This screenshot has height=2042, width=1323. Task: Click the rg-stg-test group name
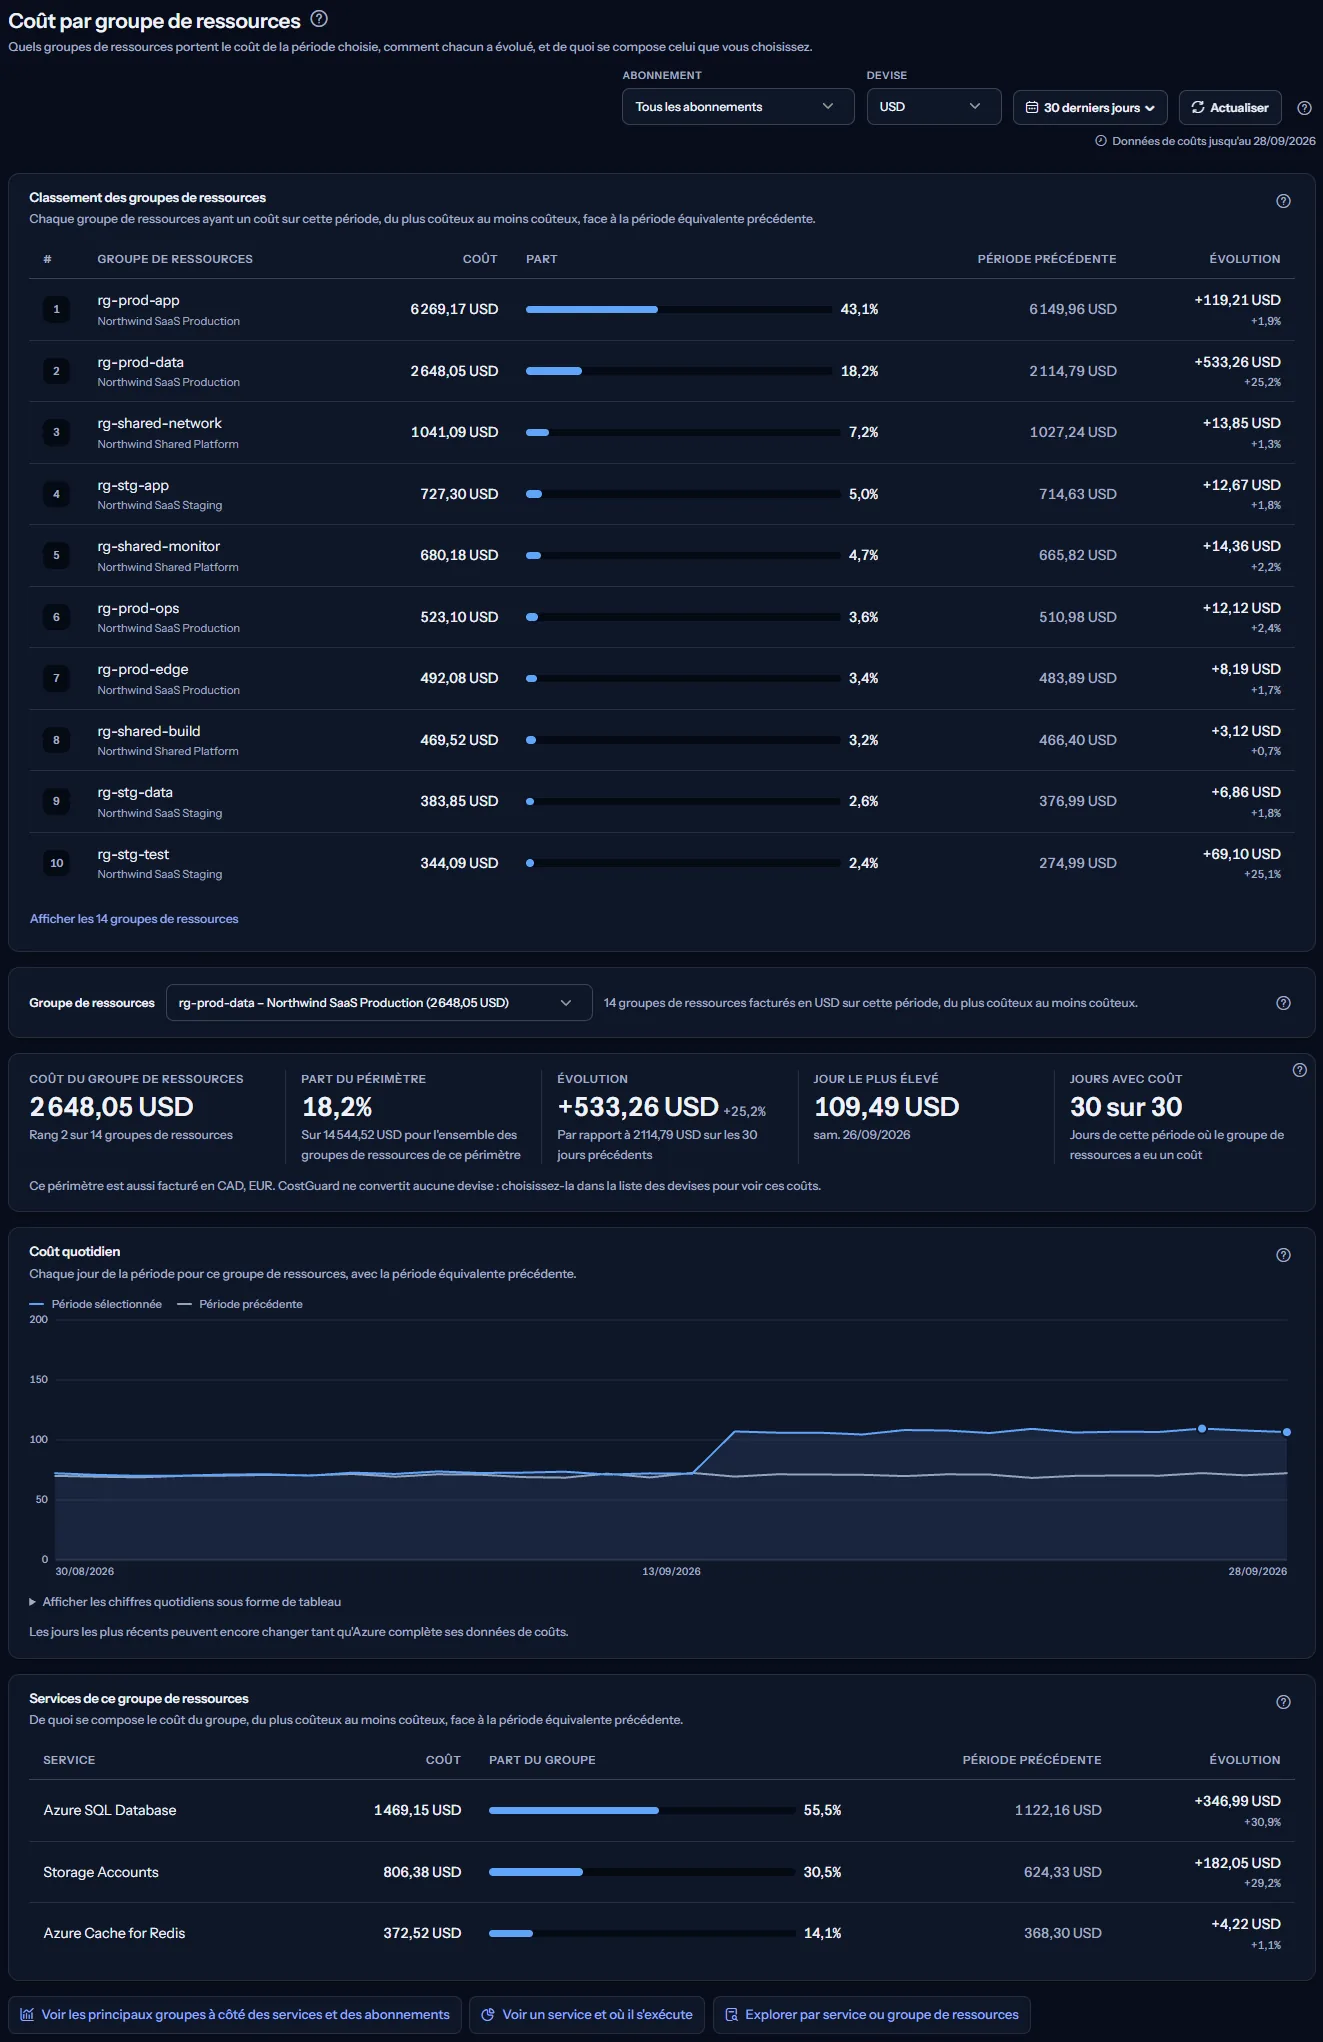[133, 854]
